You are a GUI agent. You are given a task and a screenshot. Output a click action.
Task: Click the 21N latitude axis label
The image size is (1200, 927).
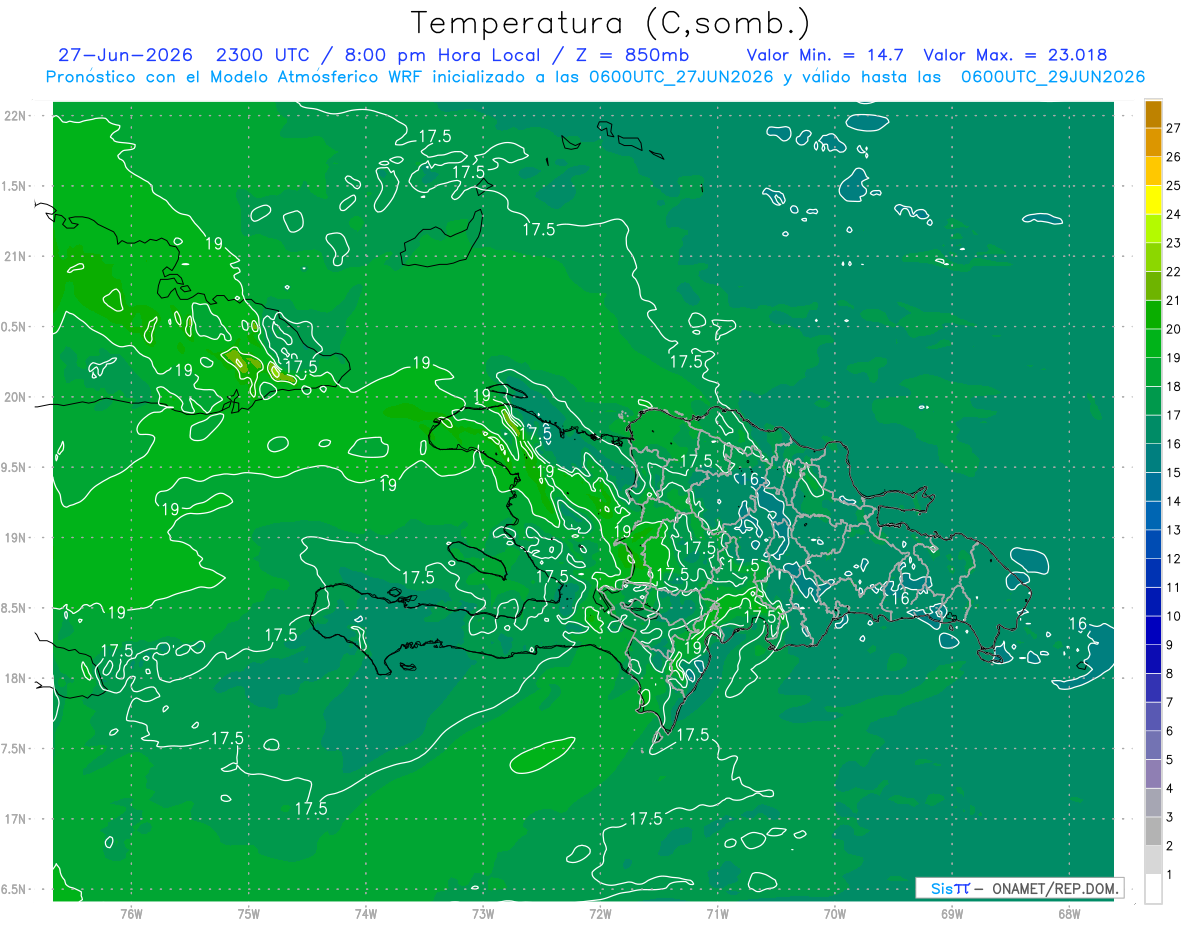[x=16, y=256]
